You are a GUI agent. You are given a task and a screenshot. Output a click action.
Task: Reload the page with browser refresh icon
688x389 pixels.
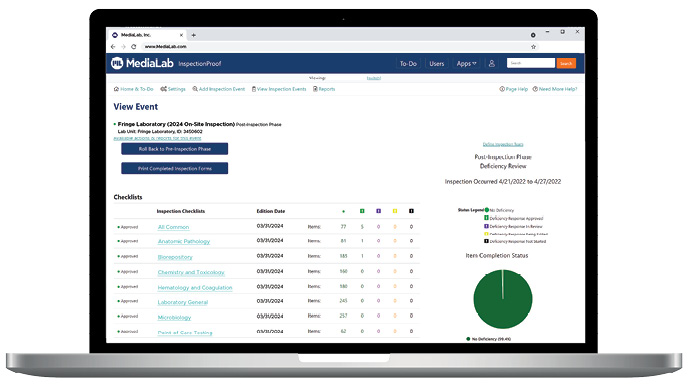coord(134,46)
